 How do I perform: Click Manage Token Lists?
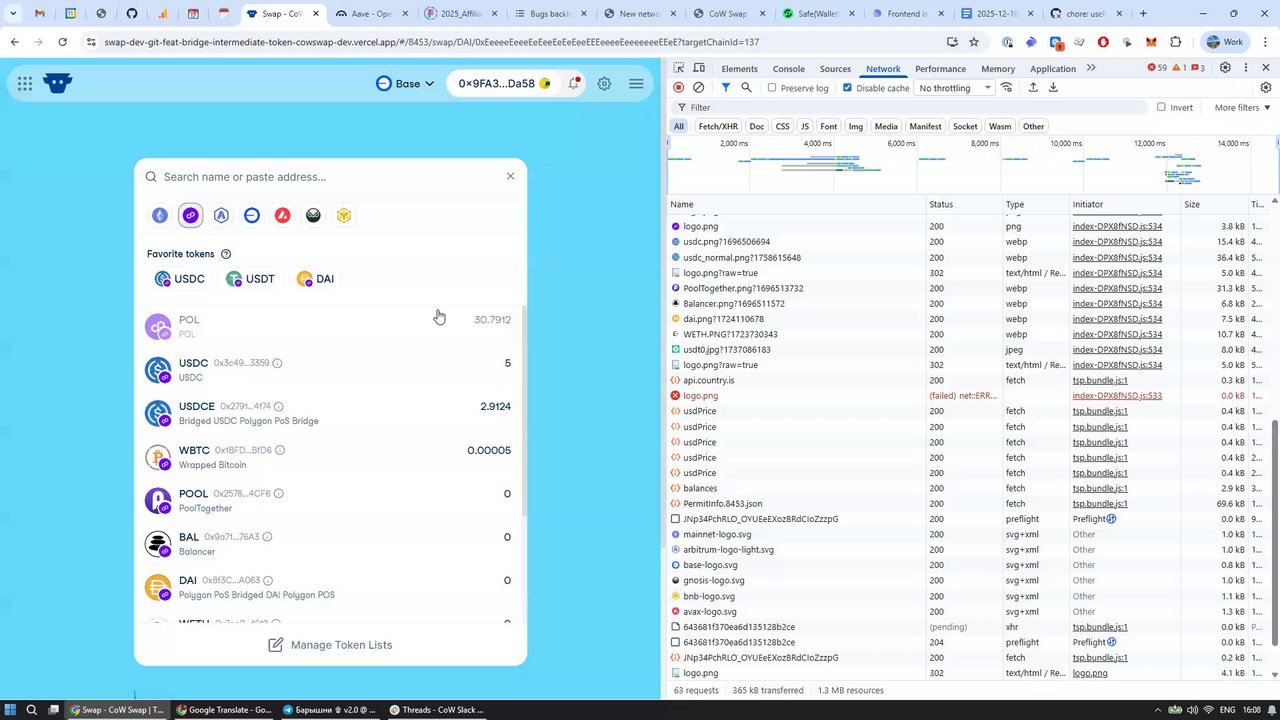(x=330, y=645)
